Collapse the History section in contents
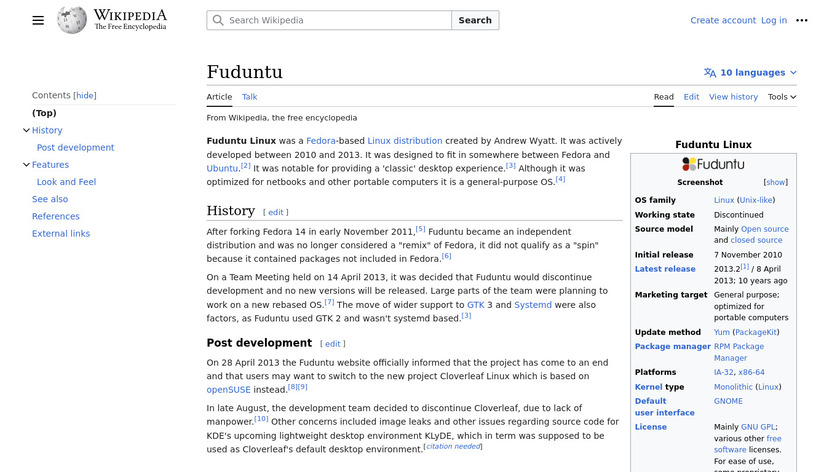The image size is (840, 472). [x=26, y=130]
